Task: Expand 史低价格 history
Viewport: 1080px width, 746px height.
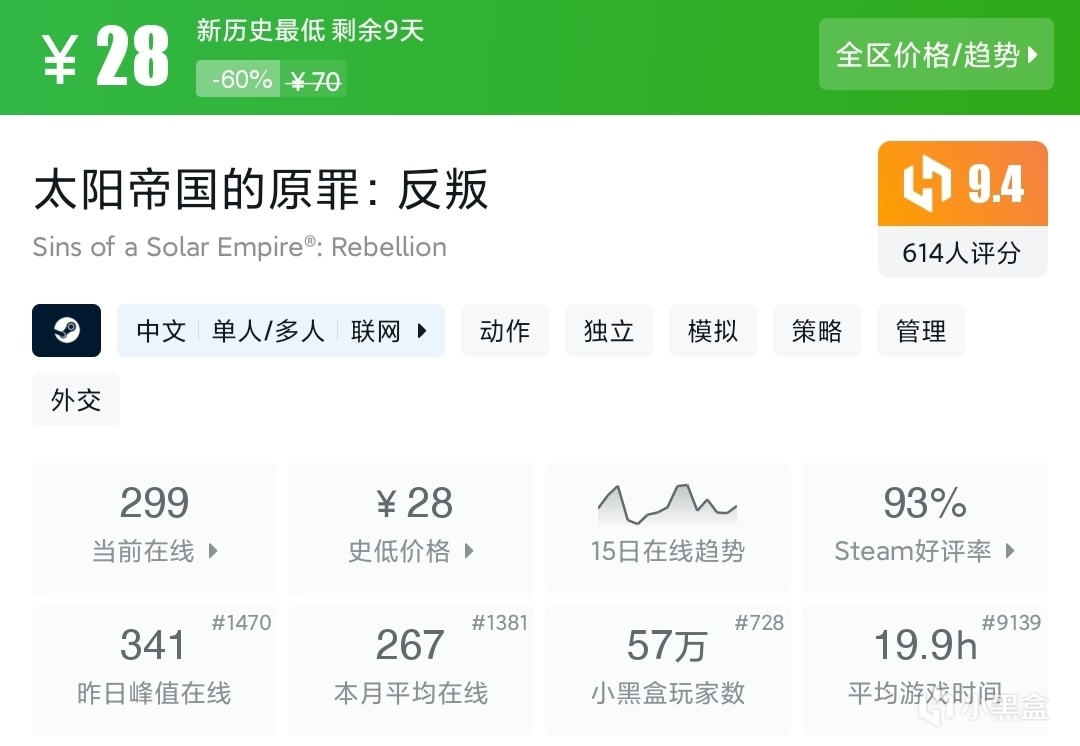Action: [411, 527]
